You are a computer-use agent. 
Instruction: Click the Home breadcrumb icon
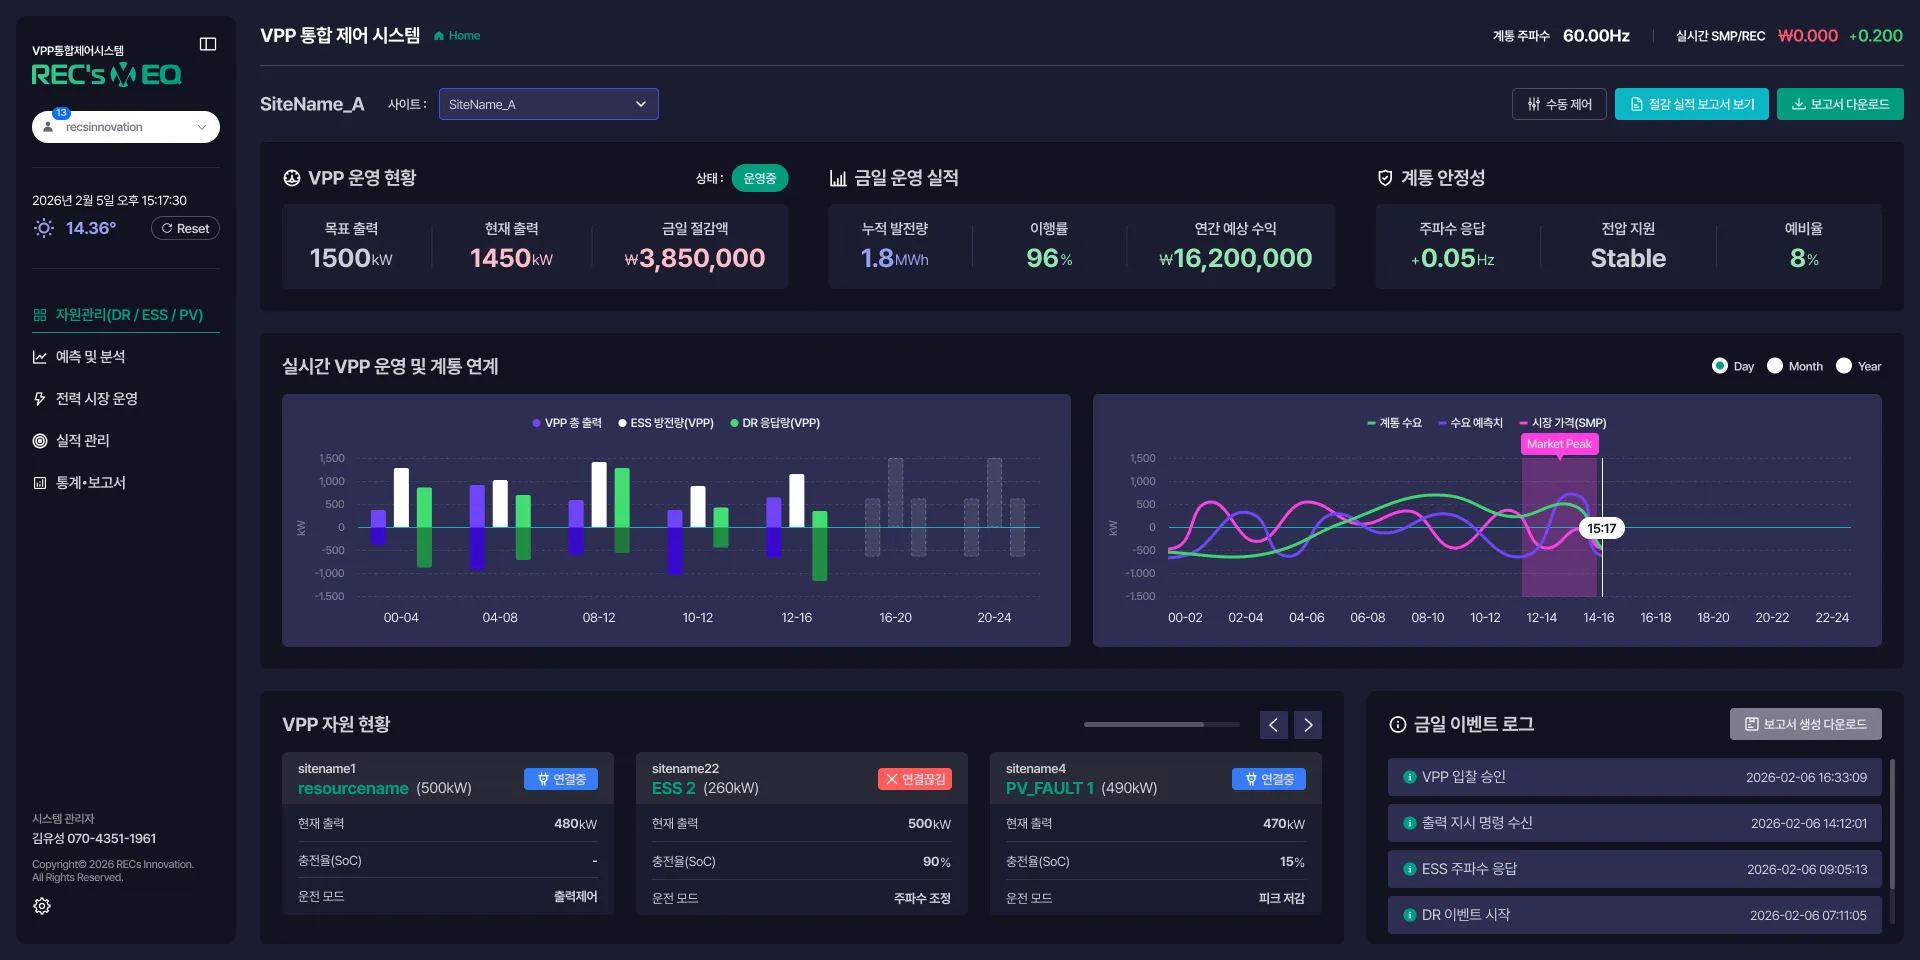click(x=439, y=36)
